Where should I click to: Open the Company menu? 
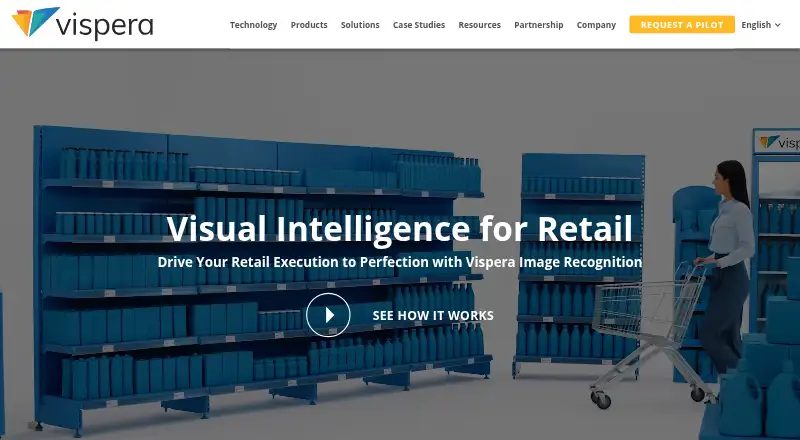click(x=596, y=25)
